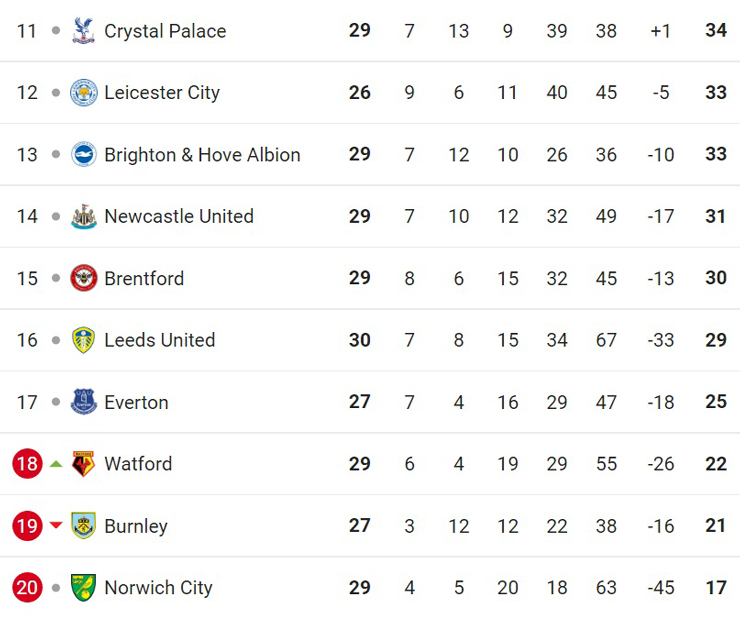Open the Brighton & Hove Albion link

click(x=202, y=155)
